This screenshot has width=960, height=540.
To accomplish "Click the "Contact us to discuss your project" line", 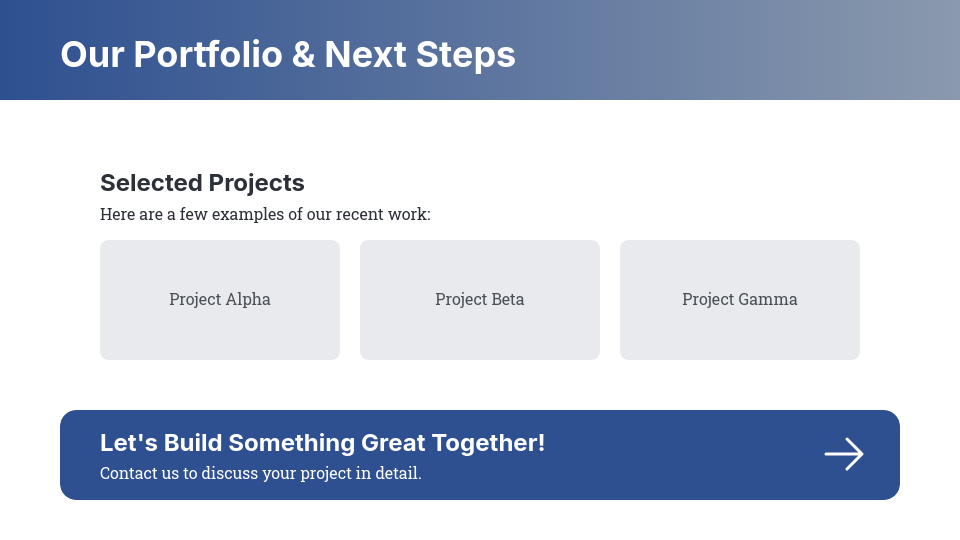I will click(261, 473).
